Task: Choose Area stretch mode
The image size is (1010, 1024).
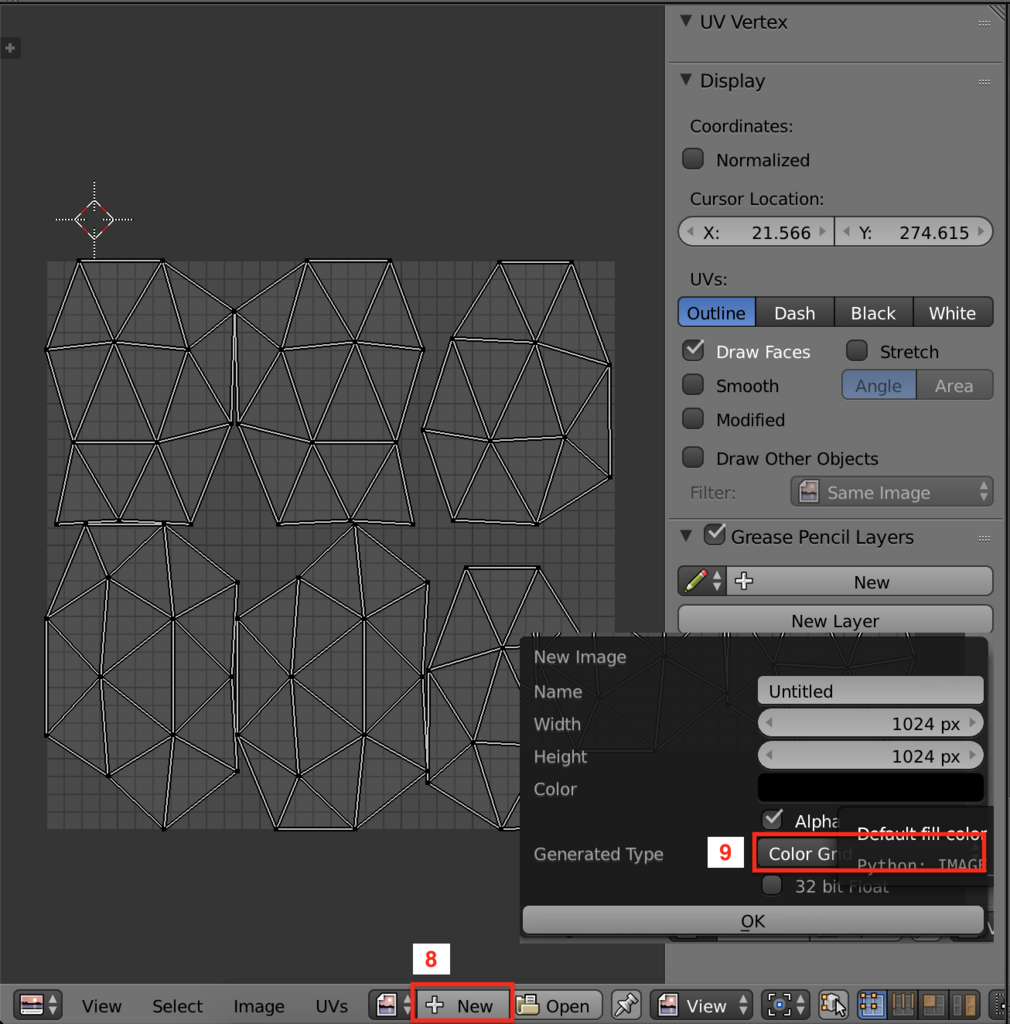Action: click(955, 385)
